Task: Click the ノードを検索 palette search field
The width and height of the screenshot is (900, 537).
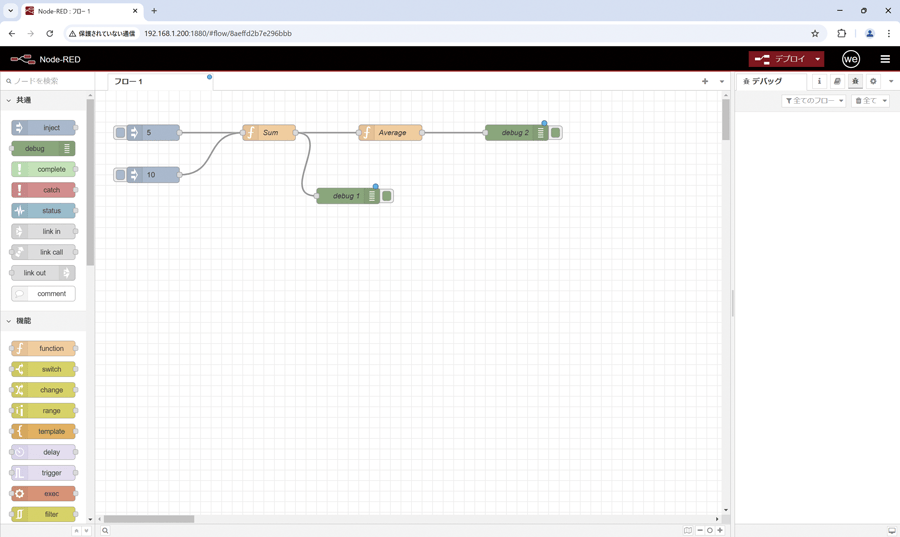Action: 50,81
